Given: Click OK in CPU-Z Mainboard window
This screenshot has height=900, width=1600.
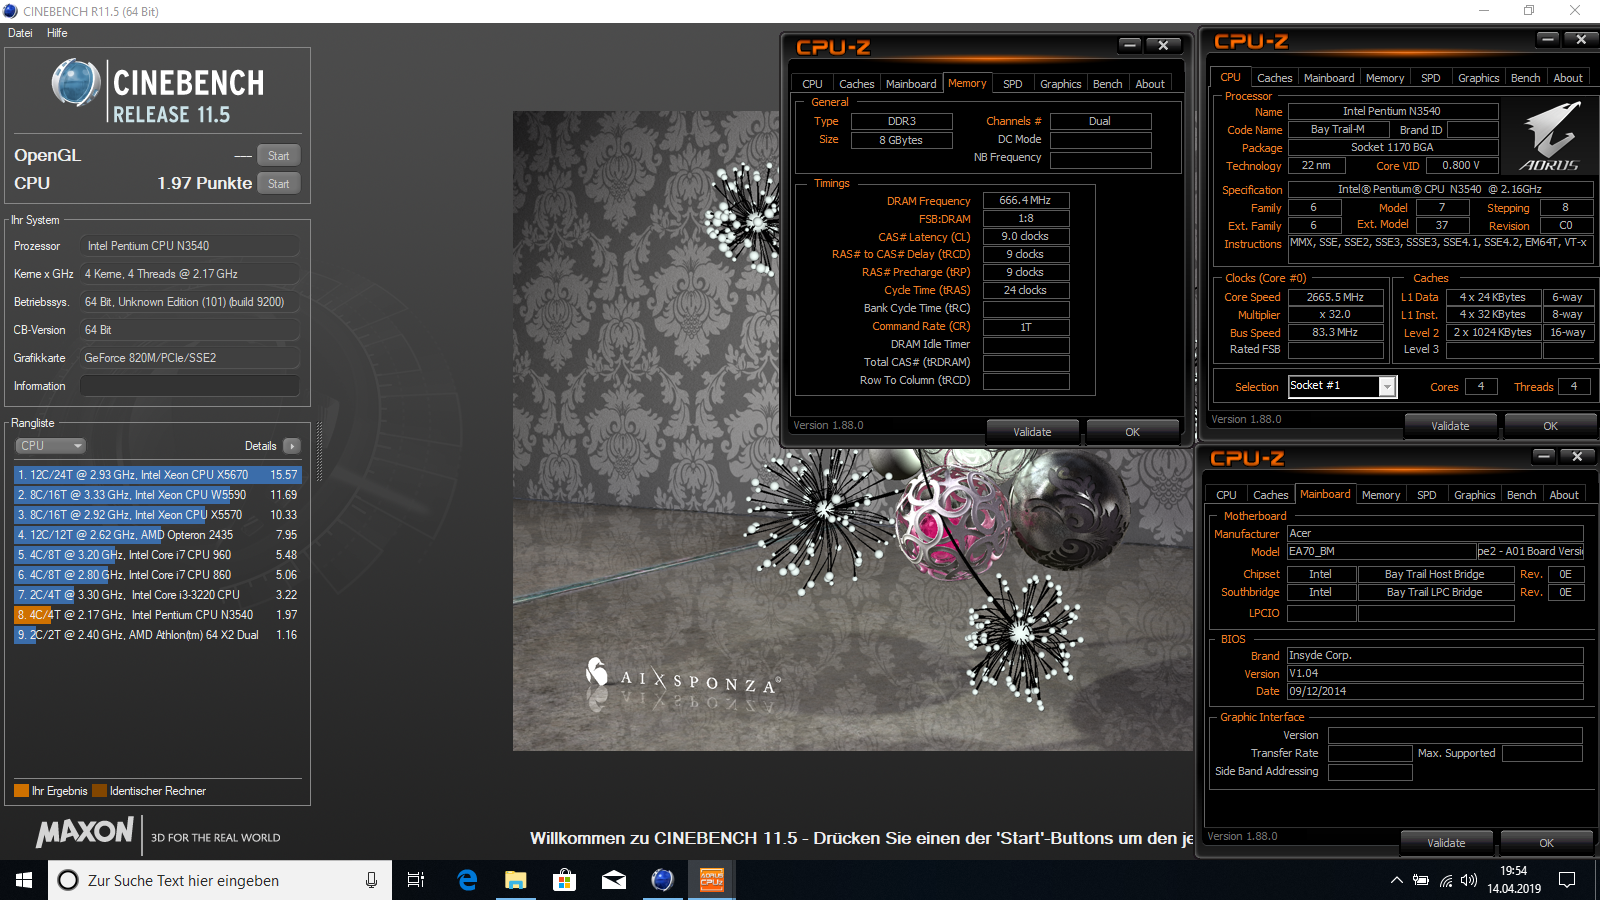Looking at the screenshot, I should click(1546, 843).
